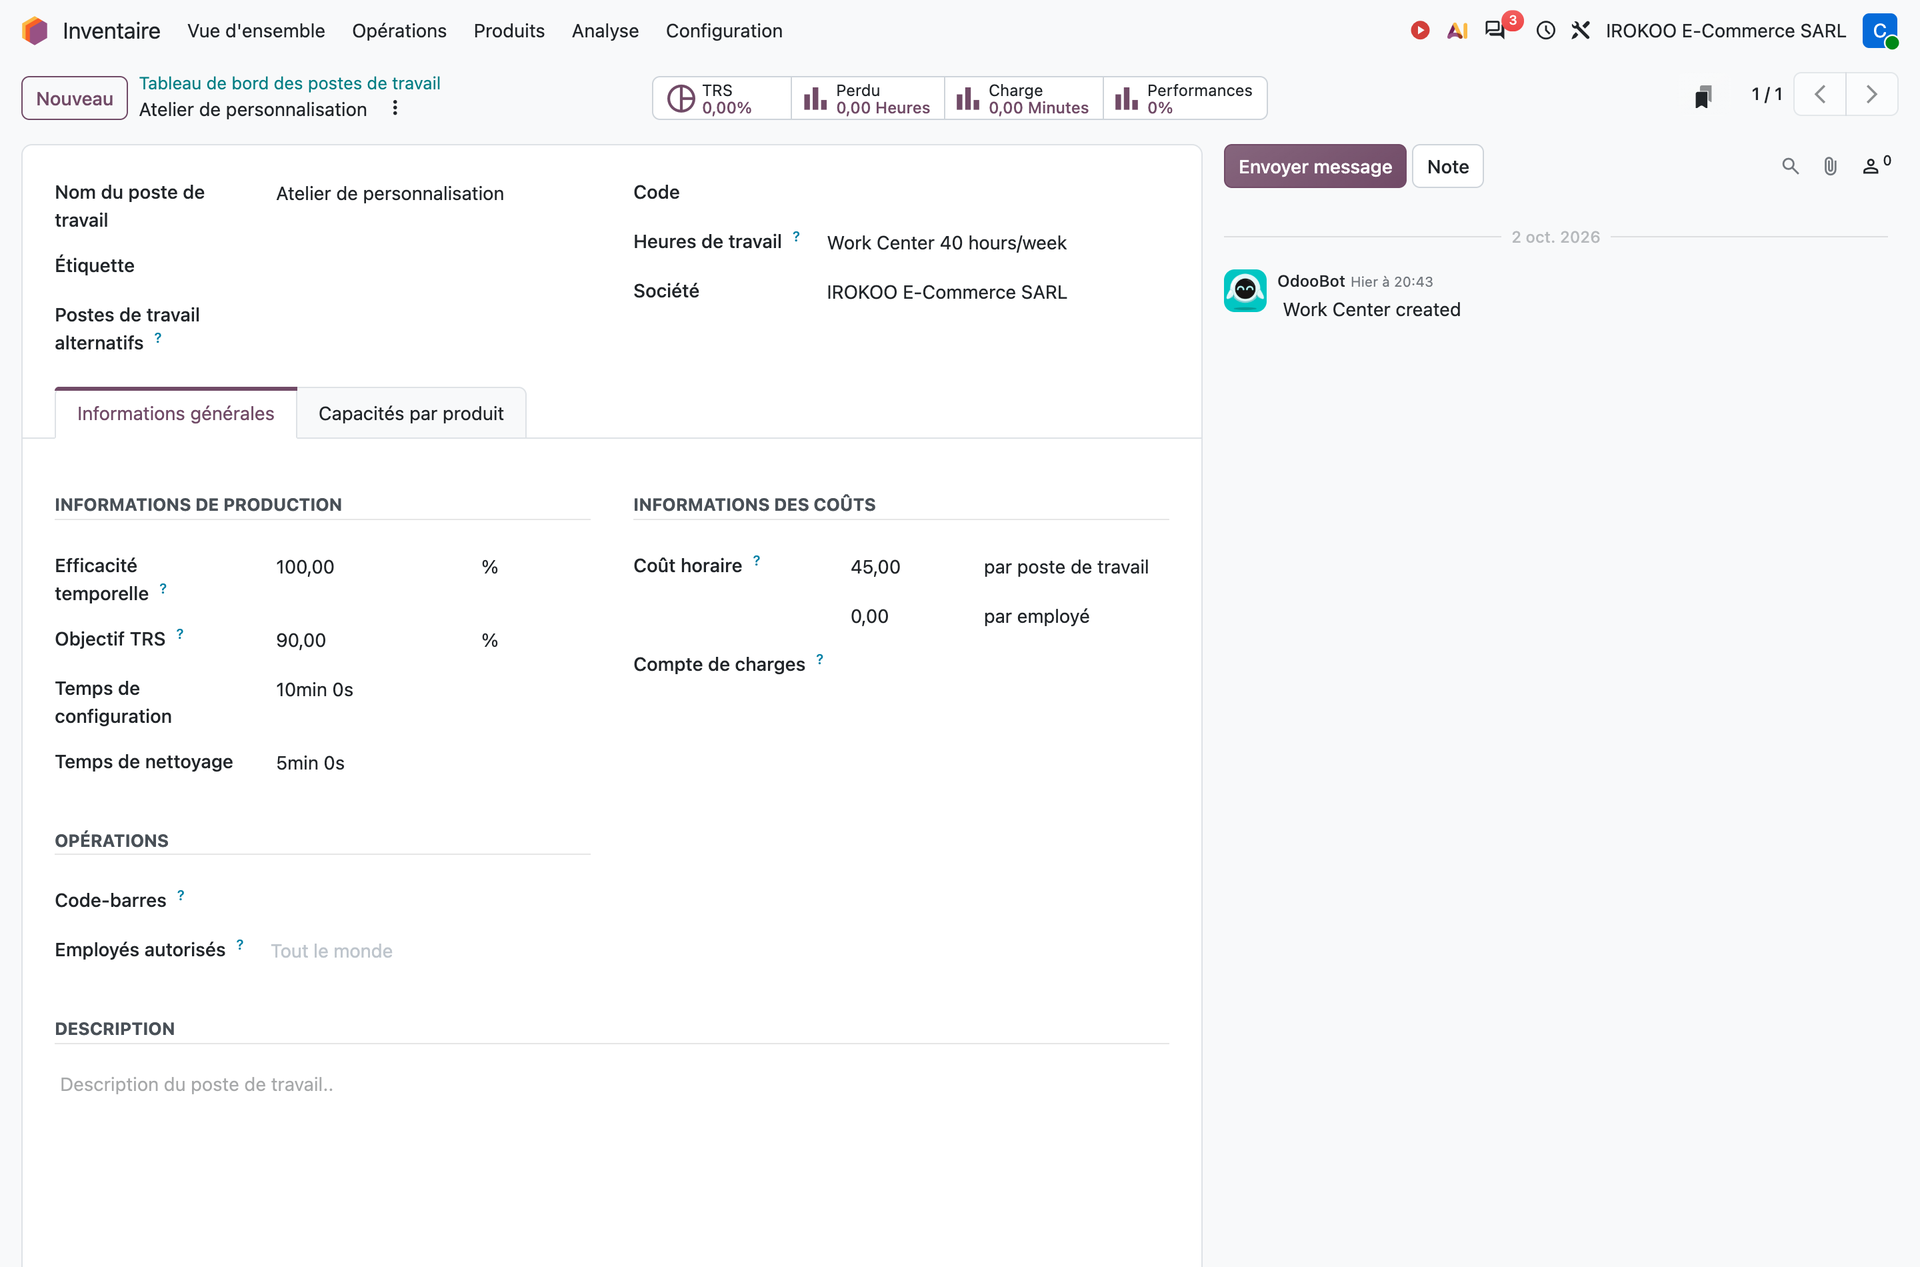Switch company via IROKOO E-Commerce SARL in top bar

pyautogui.click(x=1725, y=31)
